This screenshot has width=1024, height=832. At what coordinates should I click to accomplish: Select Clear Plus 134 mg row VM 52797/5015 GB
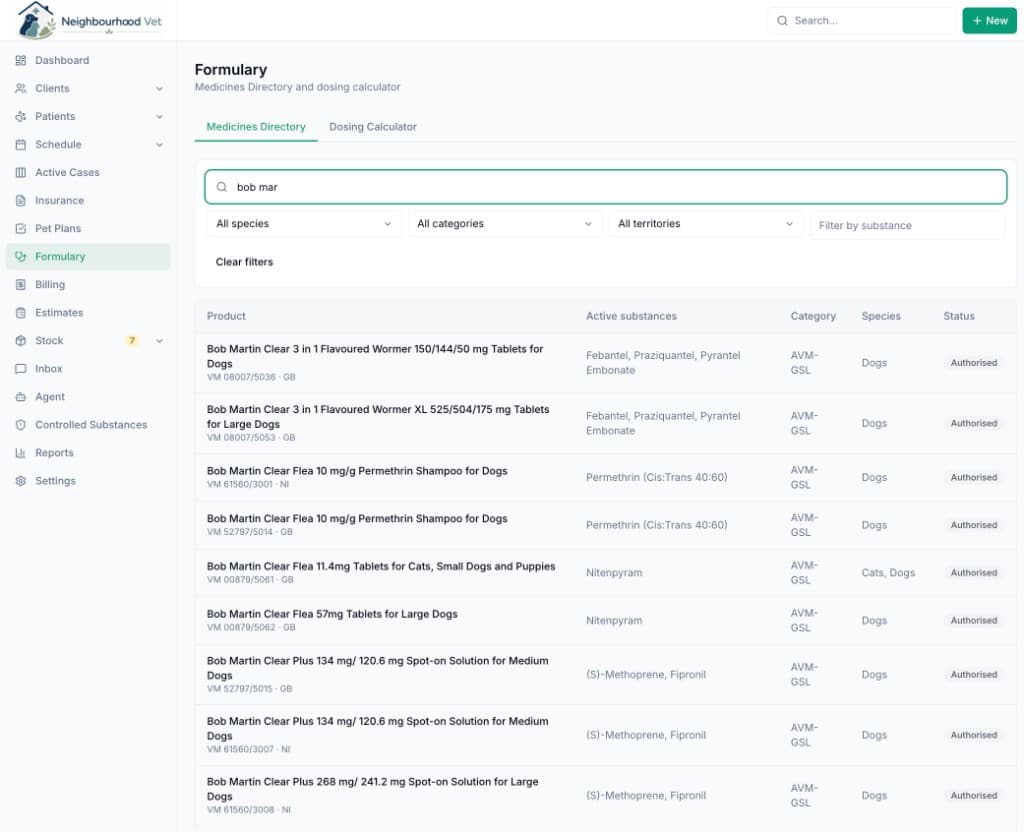point(605,675)
